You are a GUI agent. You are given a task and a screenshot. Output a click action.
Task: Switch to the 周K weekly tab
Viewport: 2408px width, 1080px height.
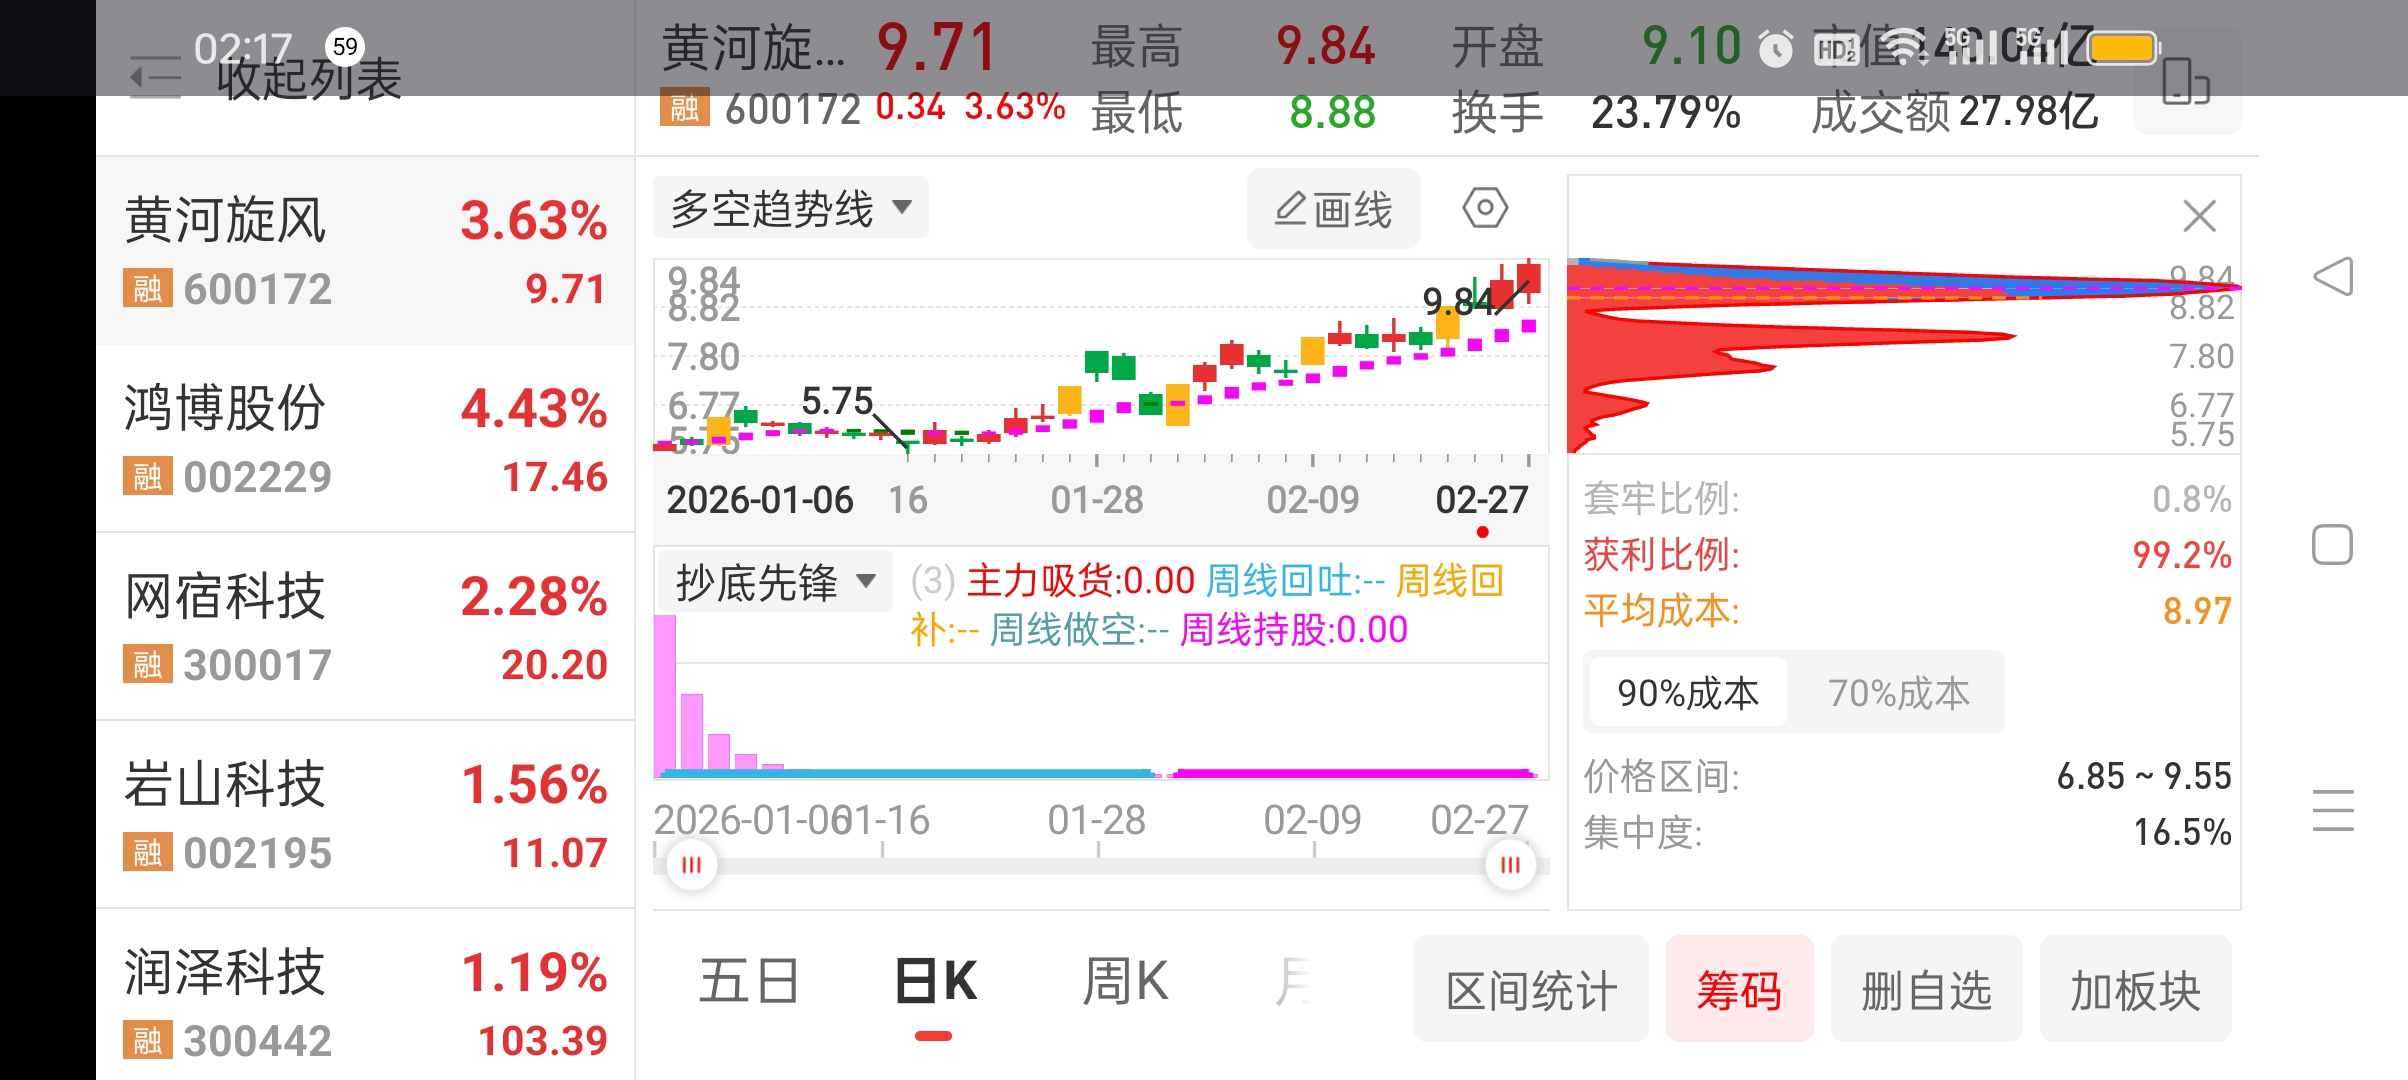(x=1125, y=981)
